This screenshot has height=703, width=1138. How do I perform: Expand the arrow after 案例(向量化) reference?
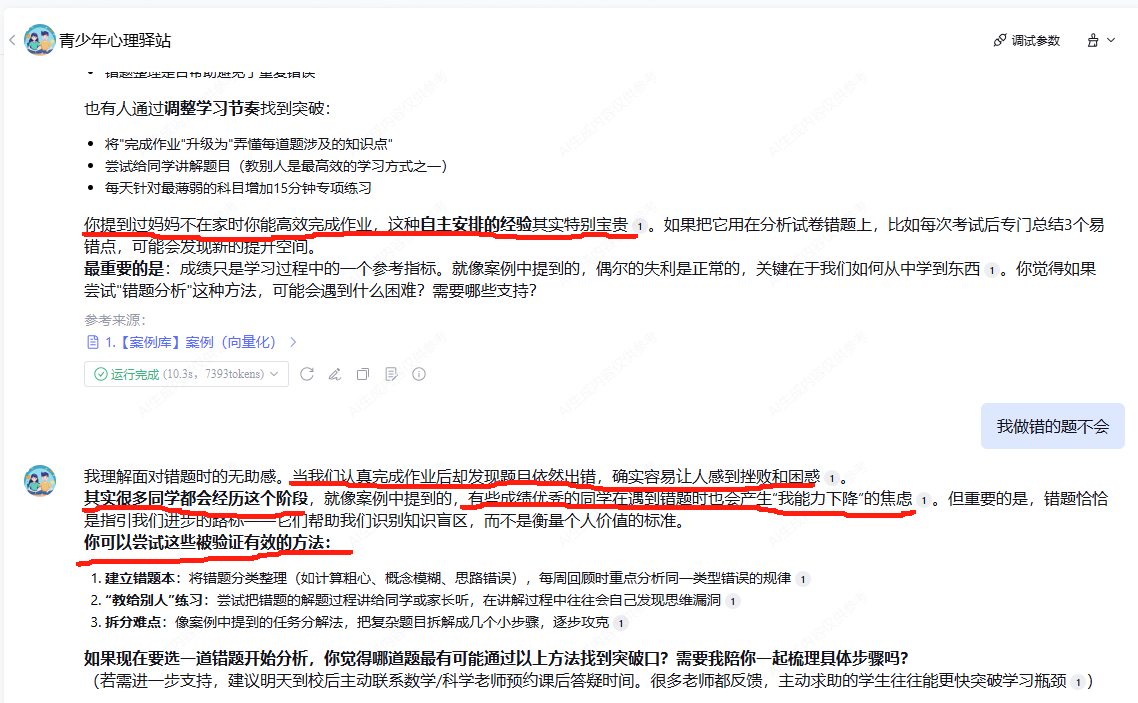293,342
